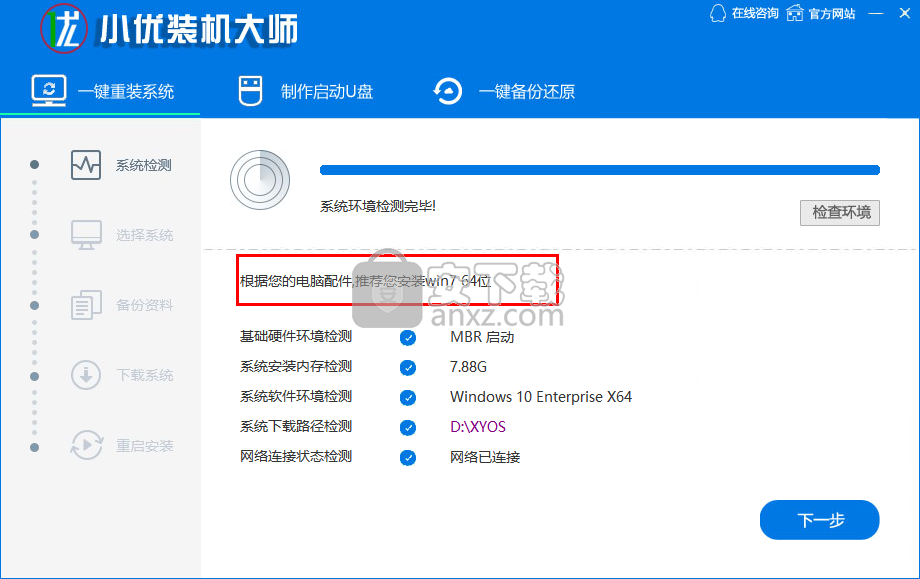Screen dimensions: 920x579
Task: Click the 网络已连接 status value
Action: tap(485, 457)
